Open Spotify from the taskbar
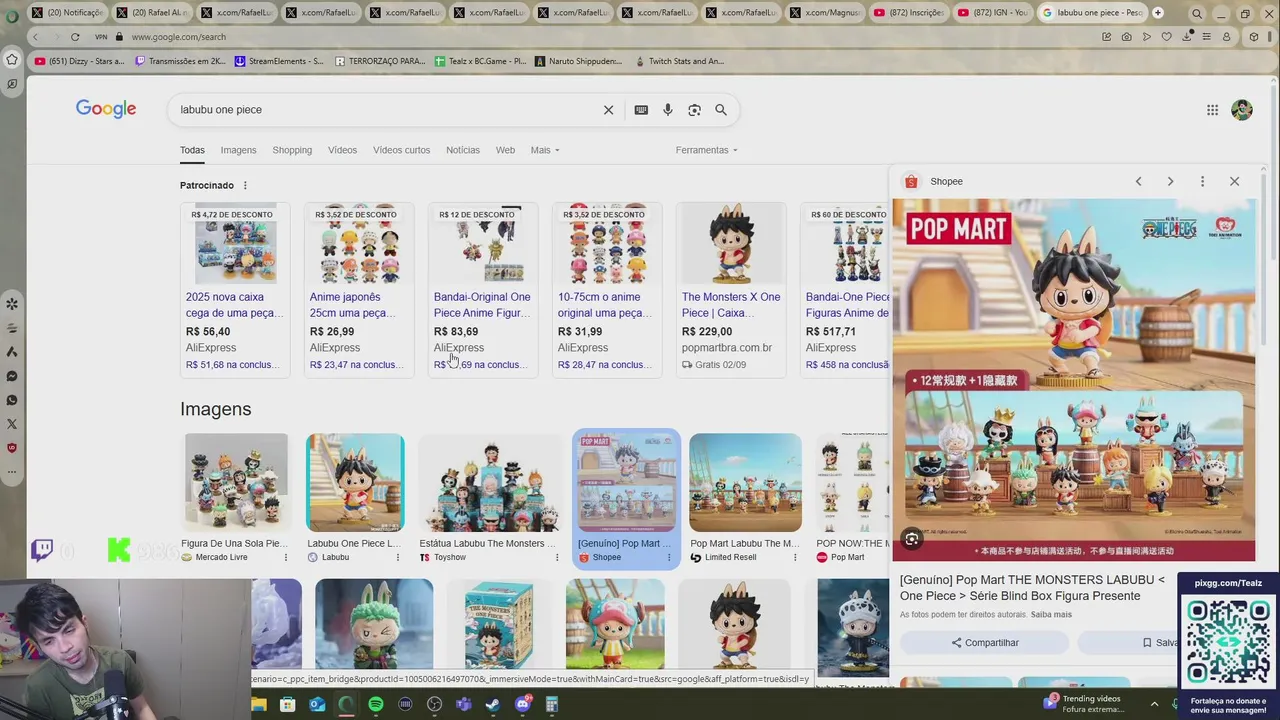Viewport: 1280px width, 720px height. coord(375,704)
